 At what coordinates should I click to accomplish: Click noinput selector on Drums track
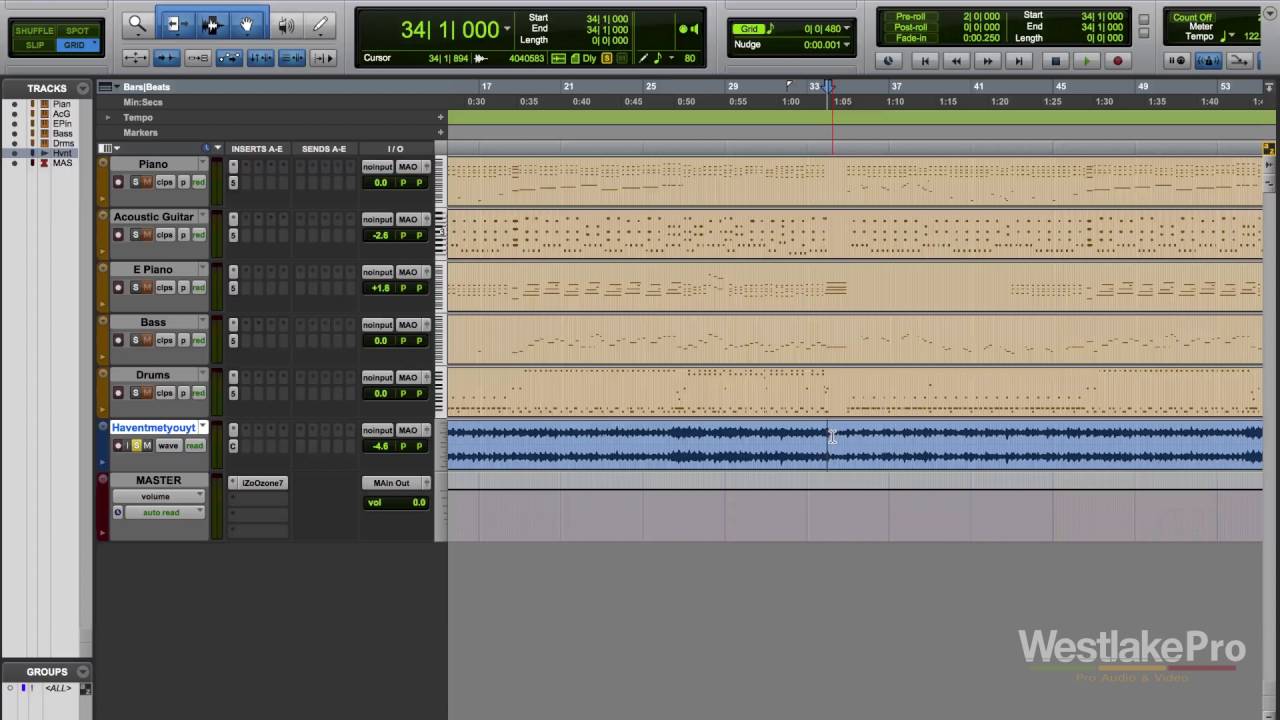pyautogui.click(x=377, y=377)
